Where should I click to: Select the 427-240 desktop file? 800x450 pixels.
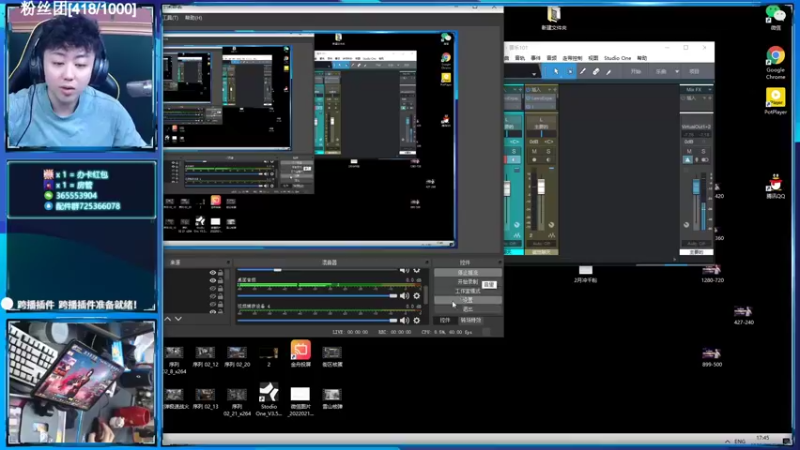coord(743,315)
